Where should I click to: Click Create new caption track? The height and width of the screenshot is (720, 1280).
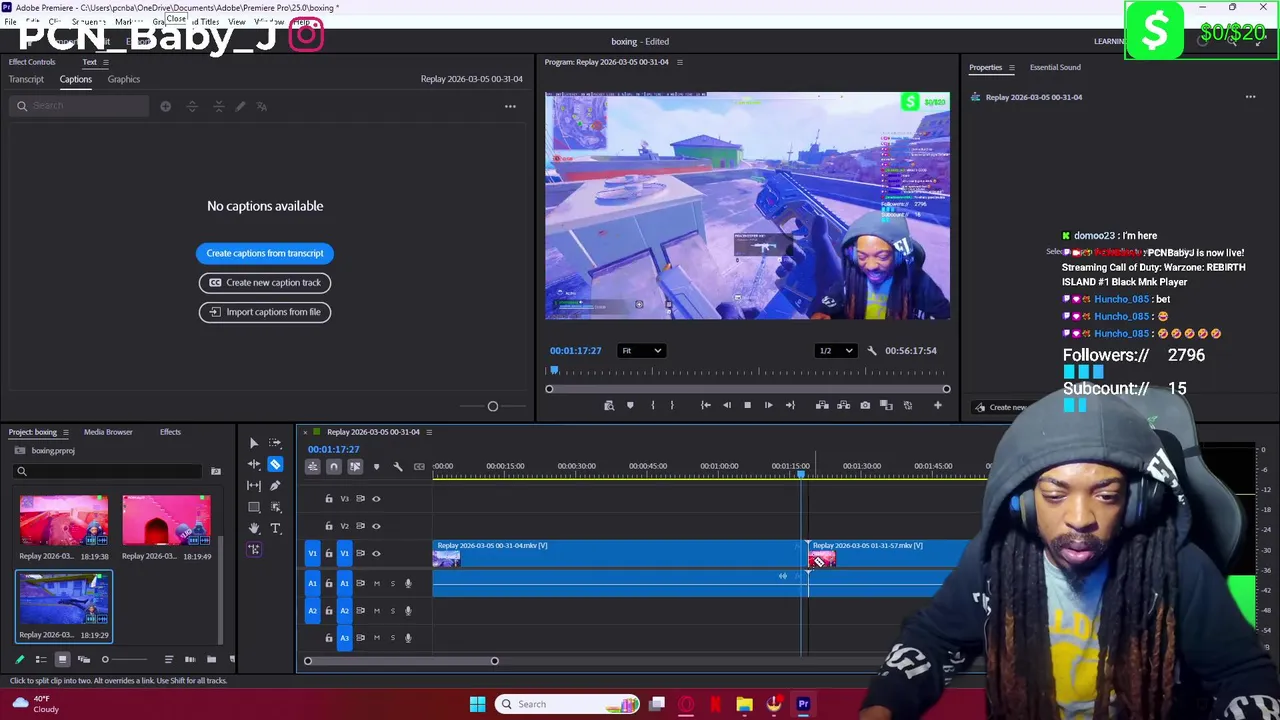[265, 282]
